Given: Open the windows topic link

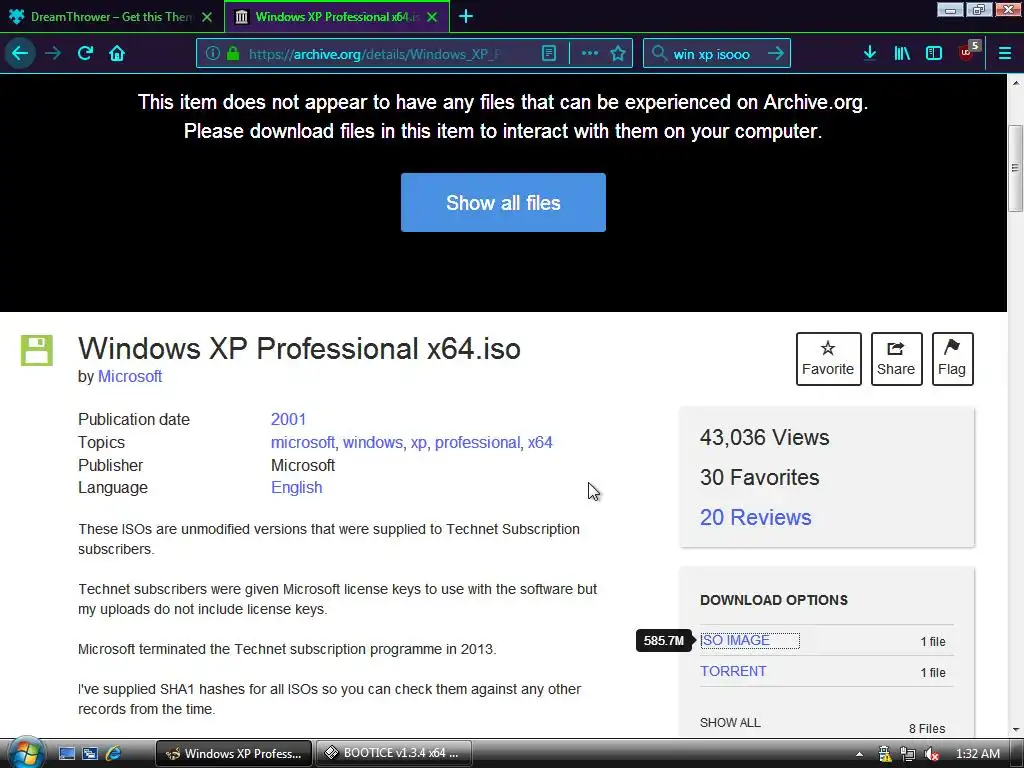Looking at the screenshot, I should click(x=373, y=443).
